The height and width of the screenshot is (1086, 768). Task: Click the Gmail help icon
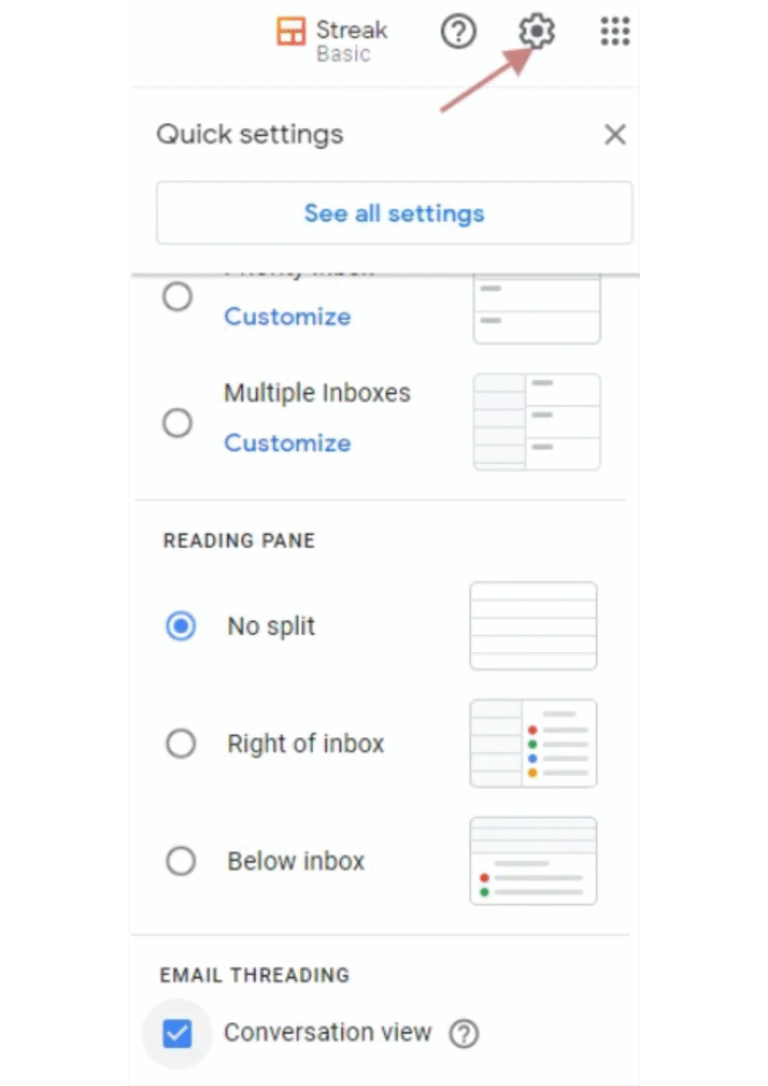[458, 32]
